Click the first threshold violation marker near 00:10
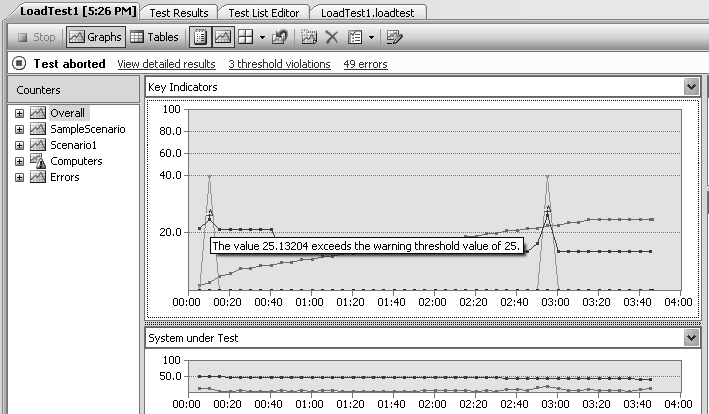709x414 pixels. click(x=210, y=213)
